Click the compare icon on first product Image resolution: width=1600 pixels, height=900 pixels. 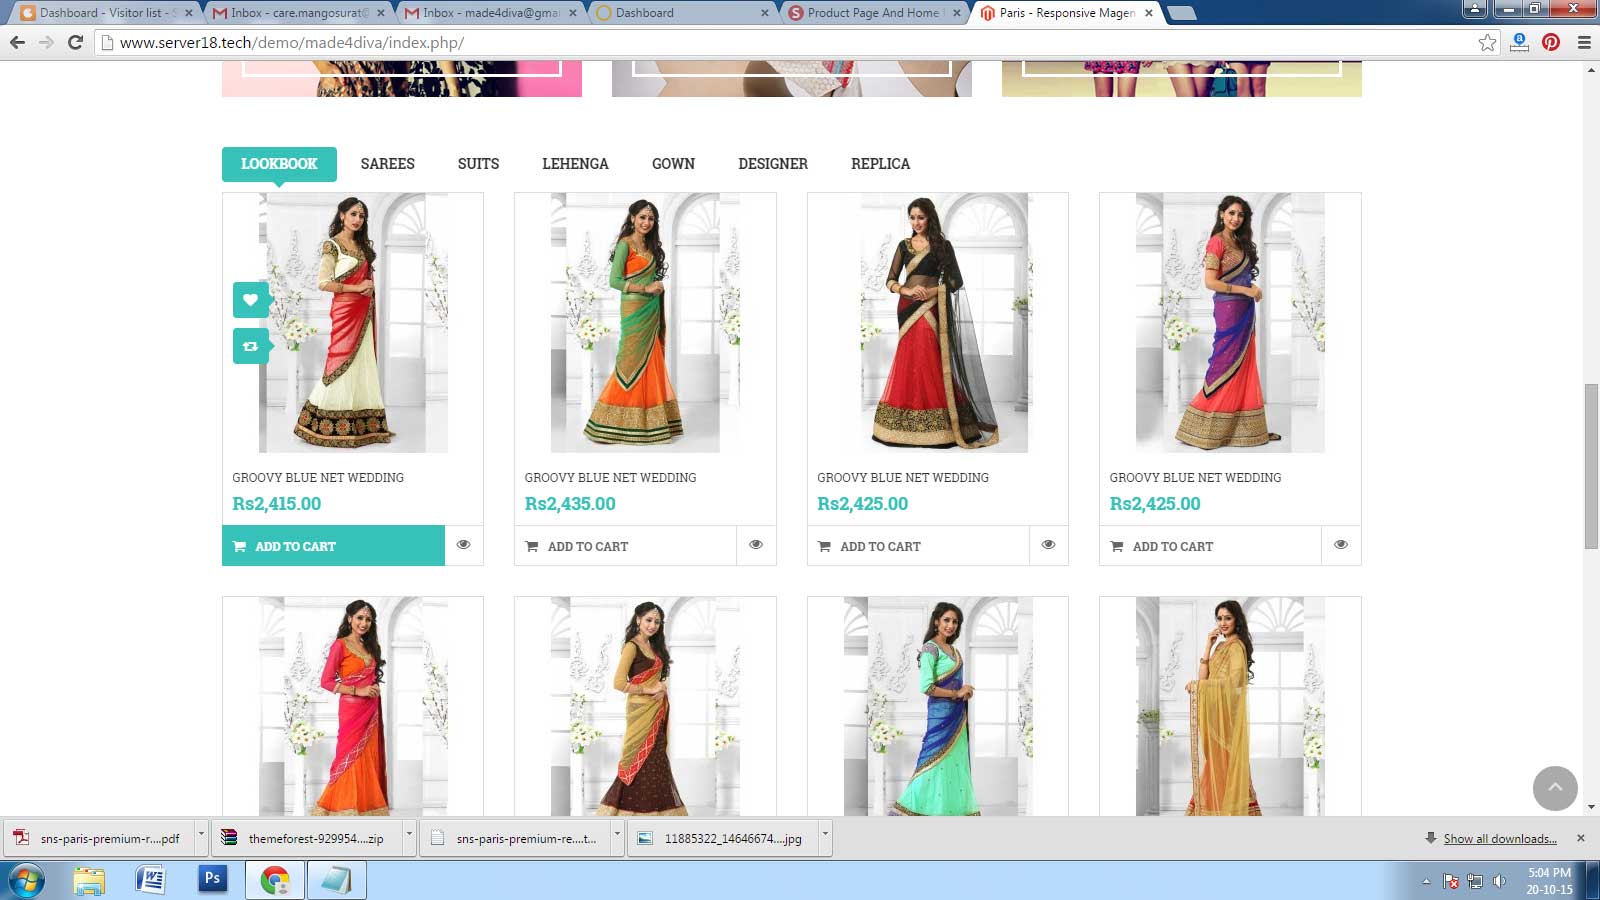click(x=250, y=346)
